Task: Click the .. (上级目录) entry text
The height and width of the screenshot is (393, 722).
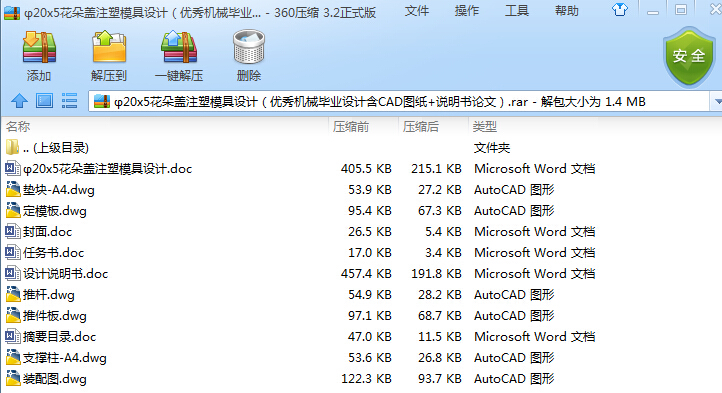Action: 56,147
